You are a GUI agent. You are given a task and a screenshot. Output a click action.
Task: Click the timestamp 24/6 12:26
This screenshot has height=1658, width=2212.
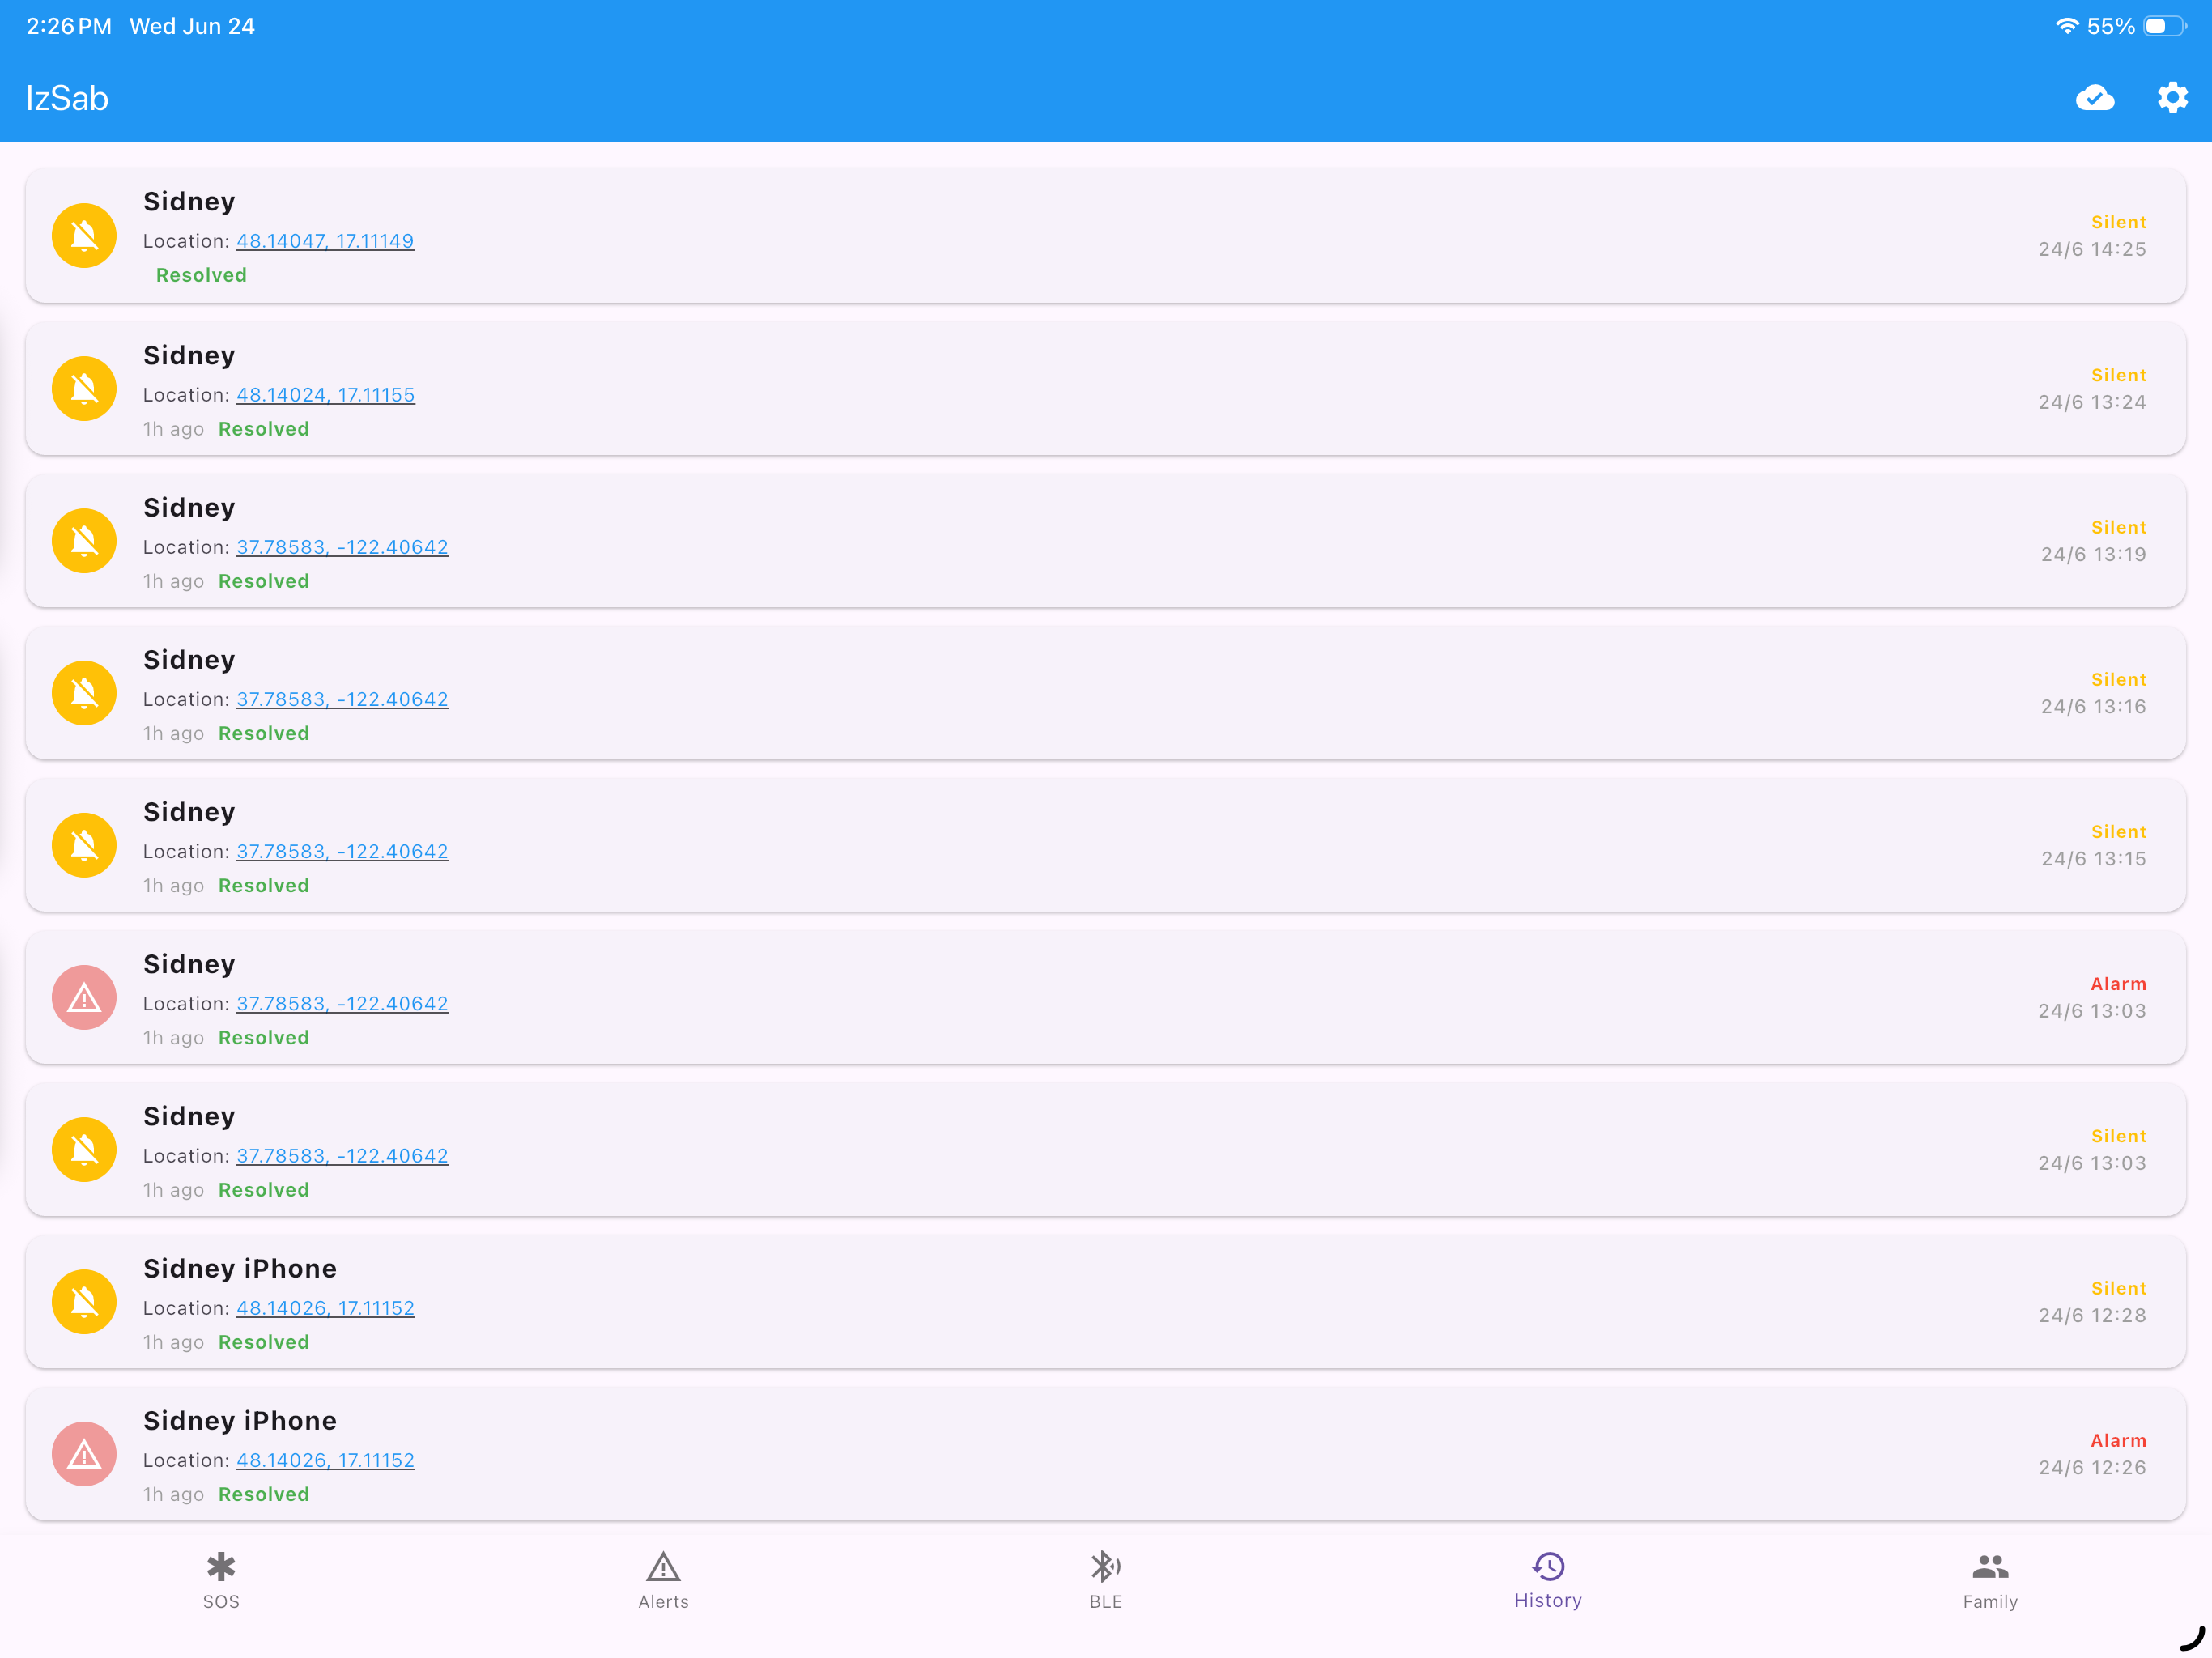(x=2092, y=1467)
